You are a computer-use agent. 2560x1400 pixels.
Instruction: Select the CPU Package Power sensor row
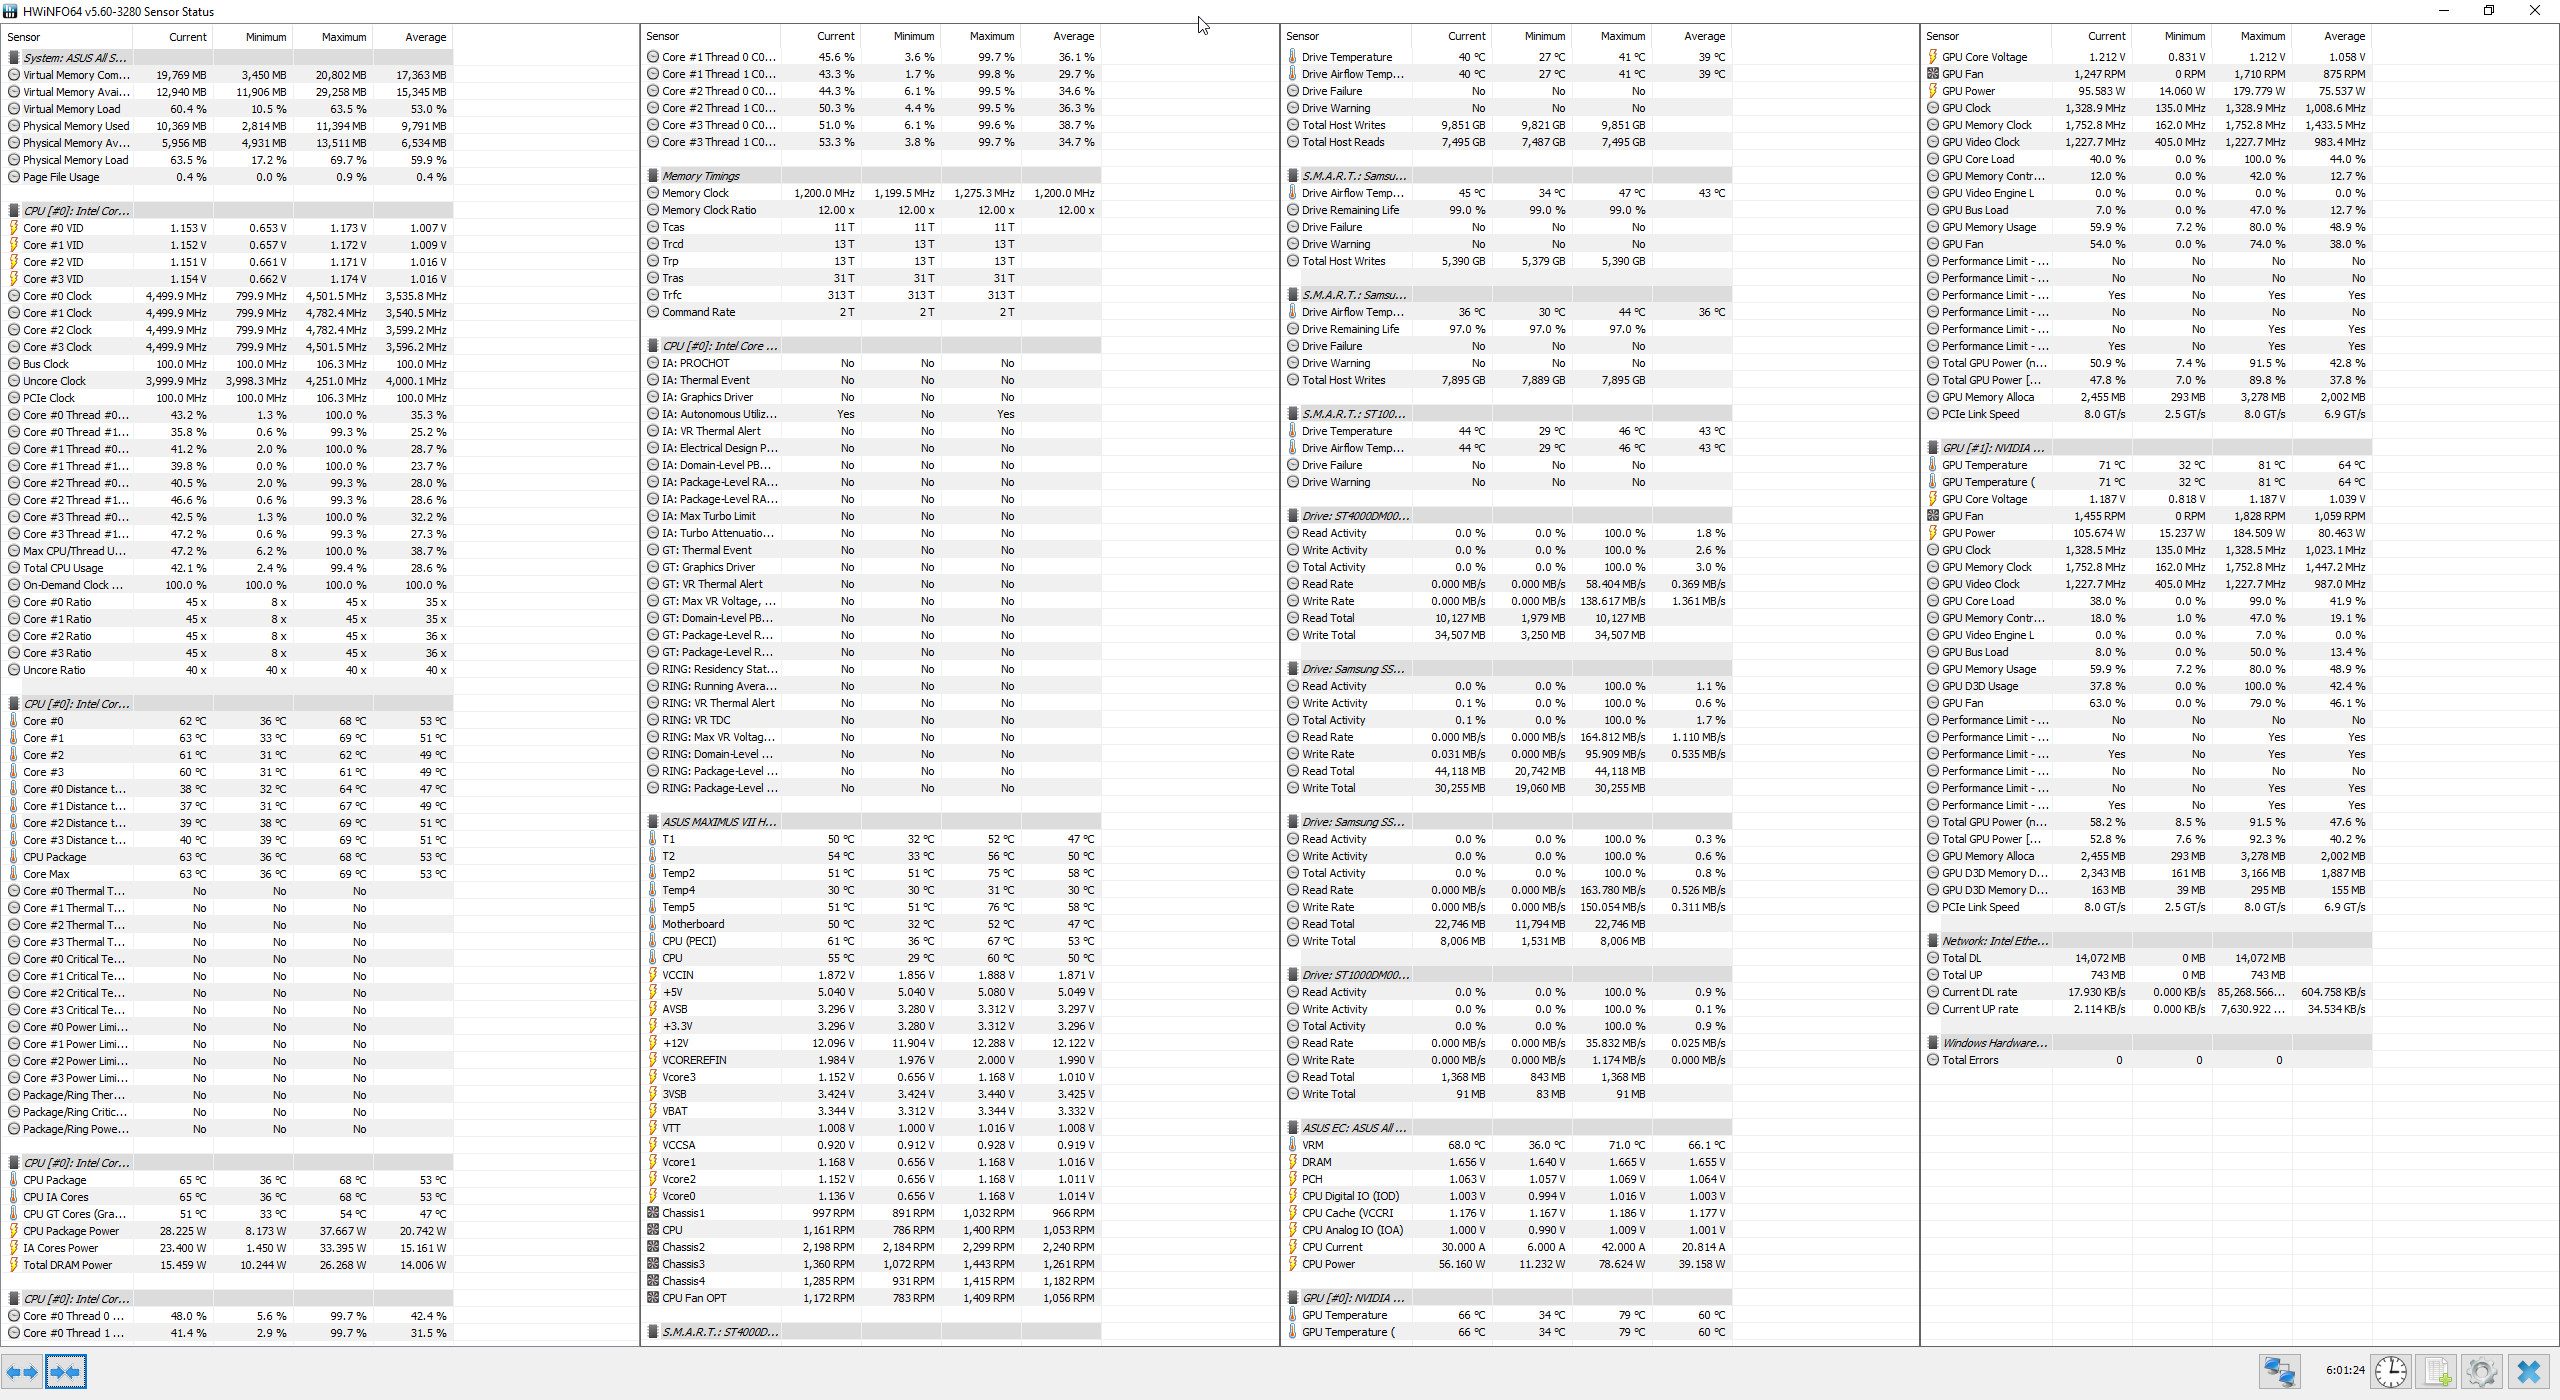(71, 1231)
